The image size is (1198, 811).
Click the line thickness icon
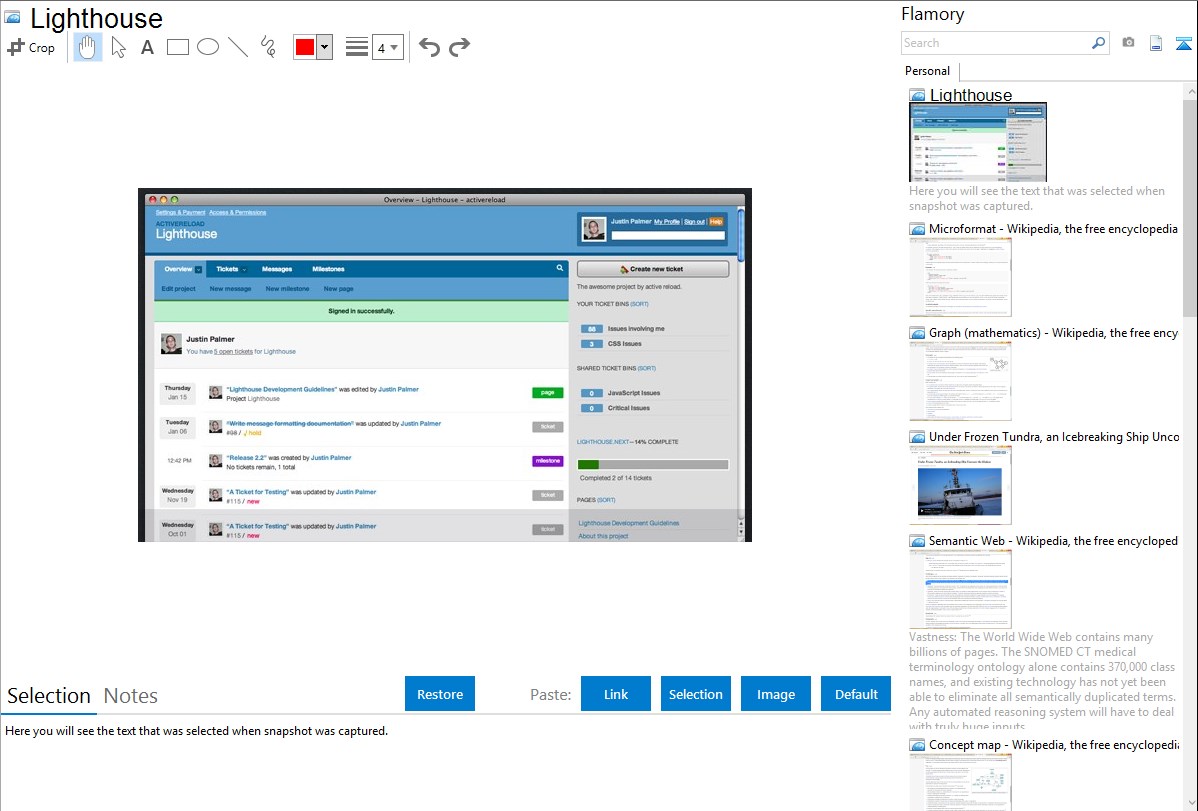click(356, 47)
